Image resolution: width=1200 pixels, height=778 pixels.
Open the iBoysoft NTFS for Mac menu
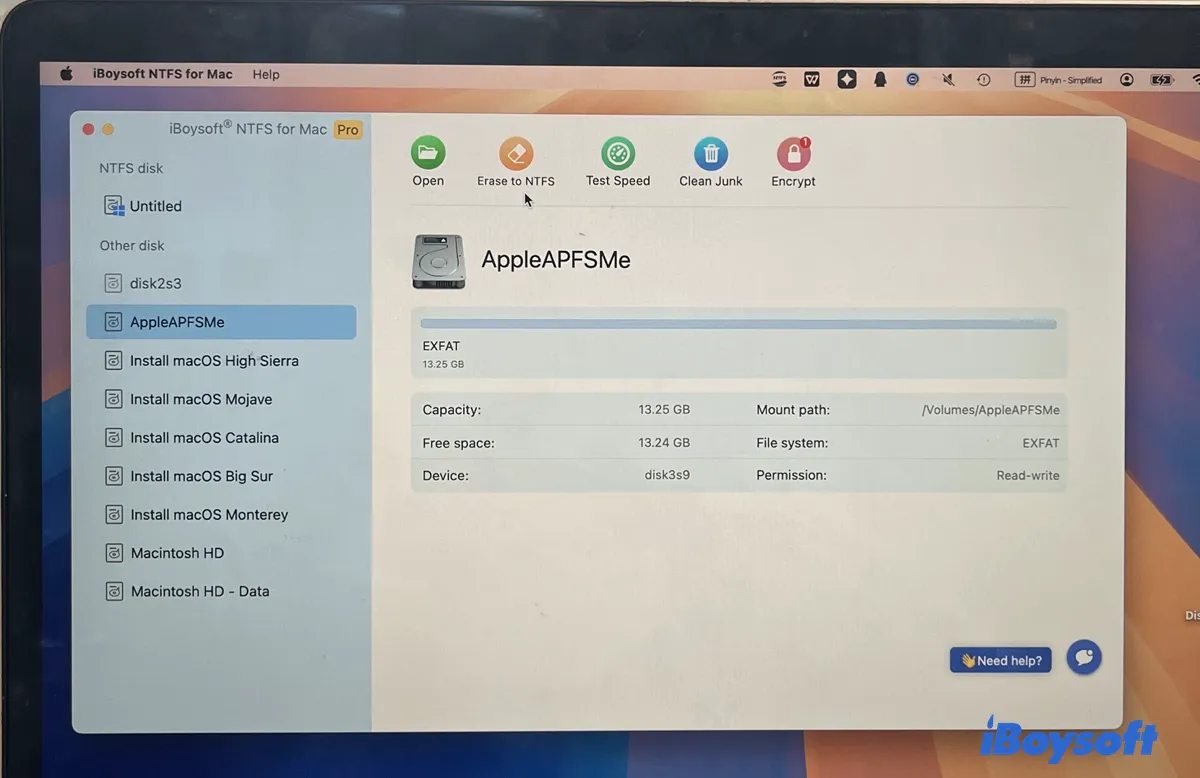[x=163, y=74]
